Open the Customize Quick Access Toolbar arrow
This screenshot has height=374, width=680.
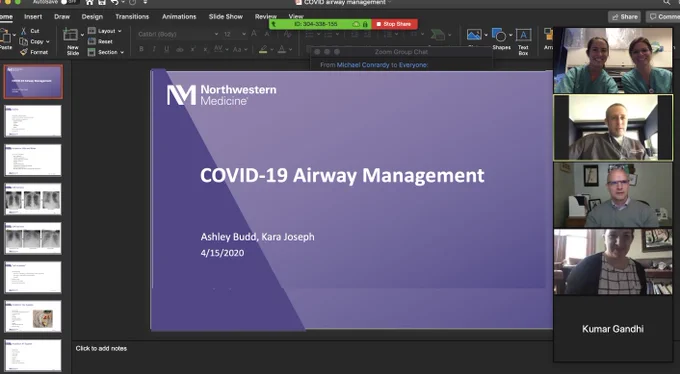(x=145, y=3)
